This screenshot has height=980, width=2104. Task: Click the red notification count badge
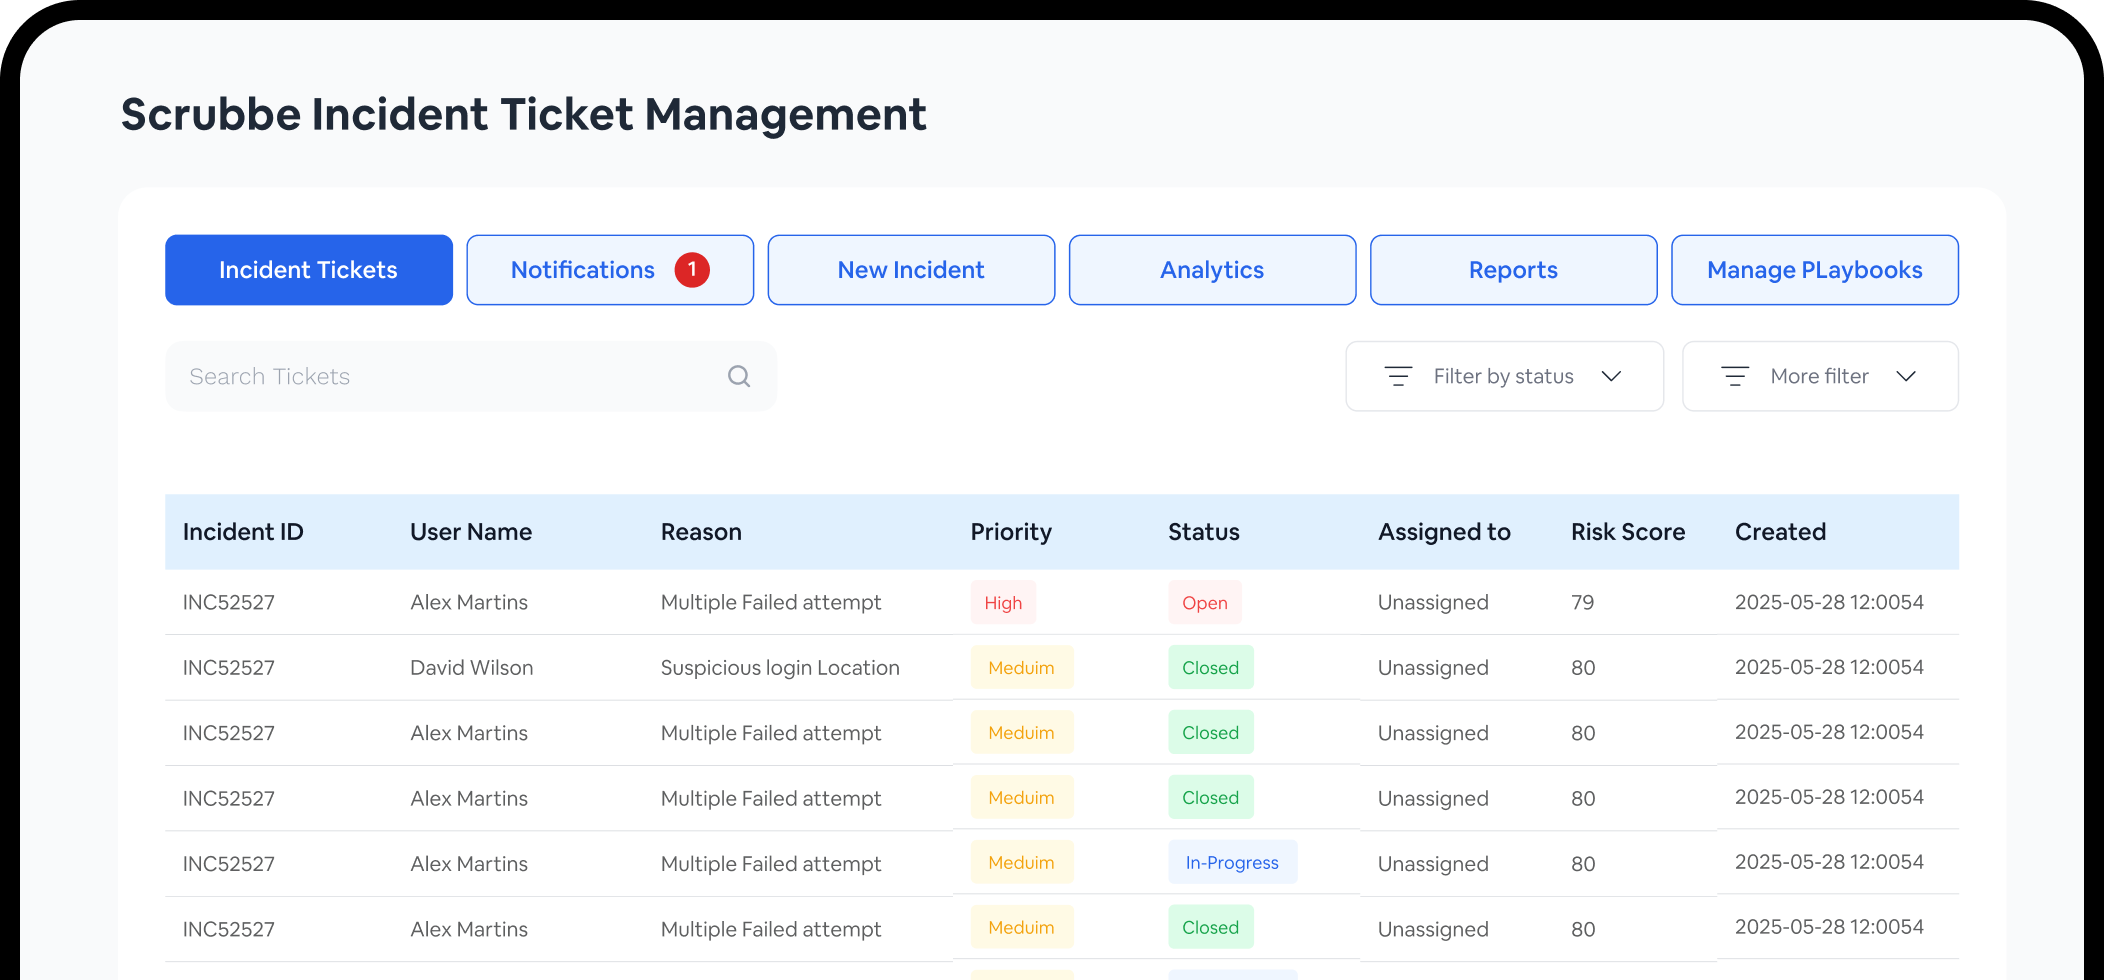pos(691,269)
